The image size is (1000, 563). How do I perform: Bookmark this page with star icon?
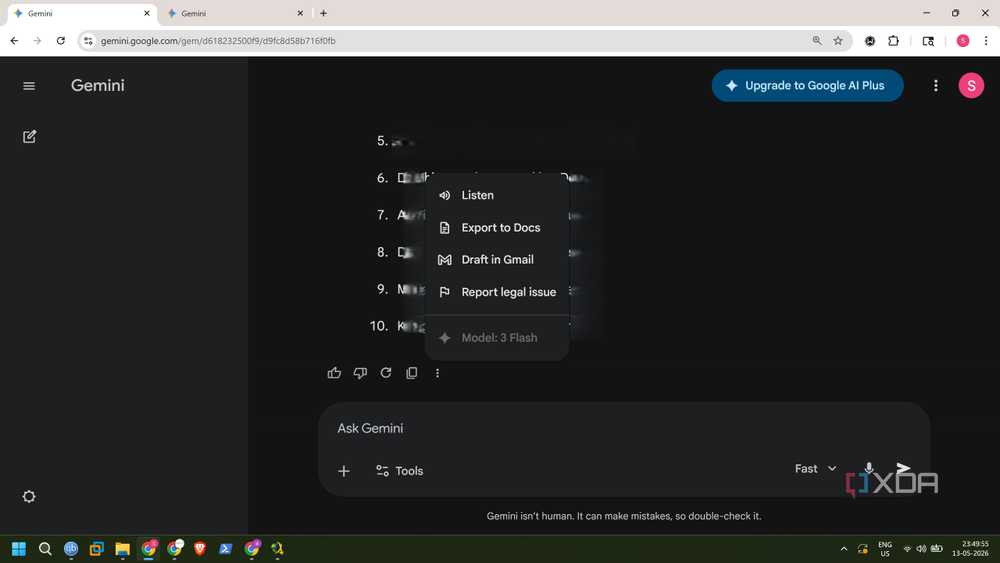(838, 41)
